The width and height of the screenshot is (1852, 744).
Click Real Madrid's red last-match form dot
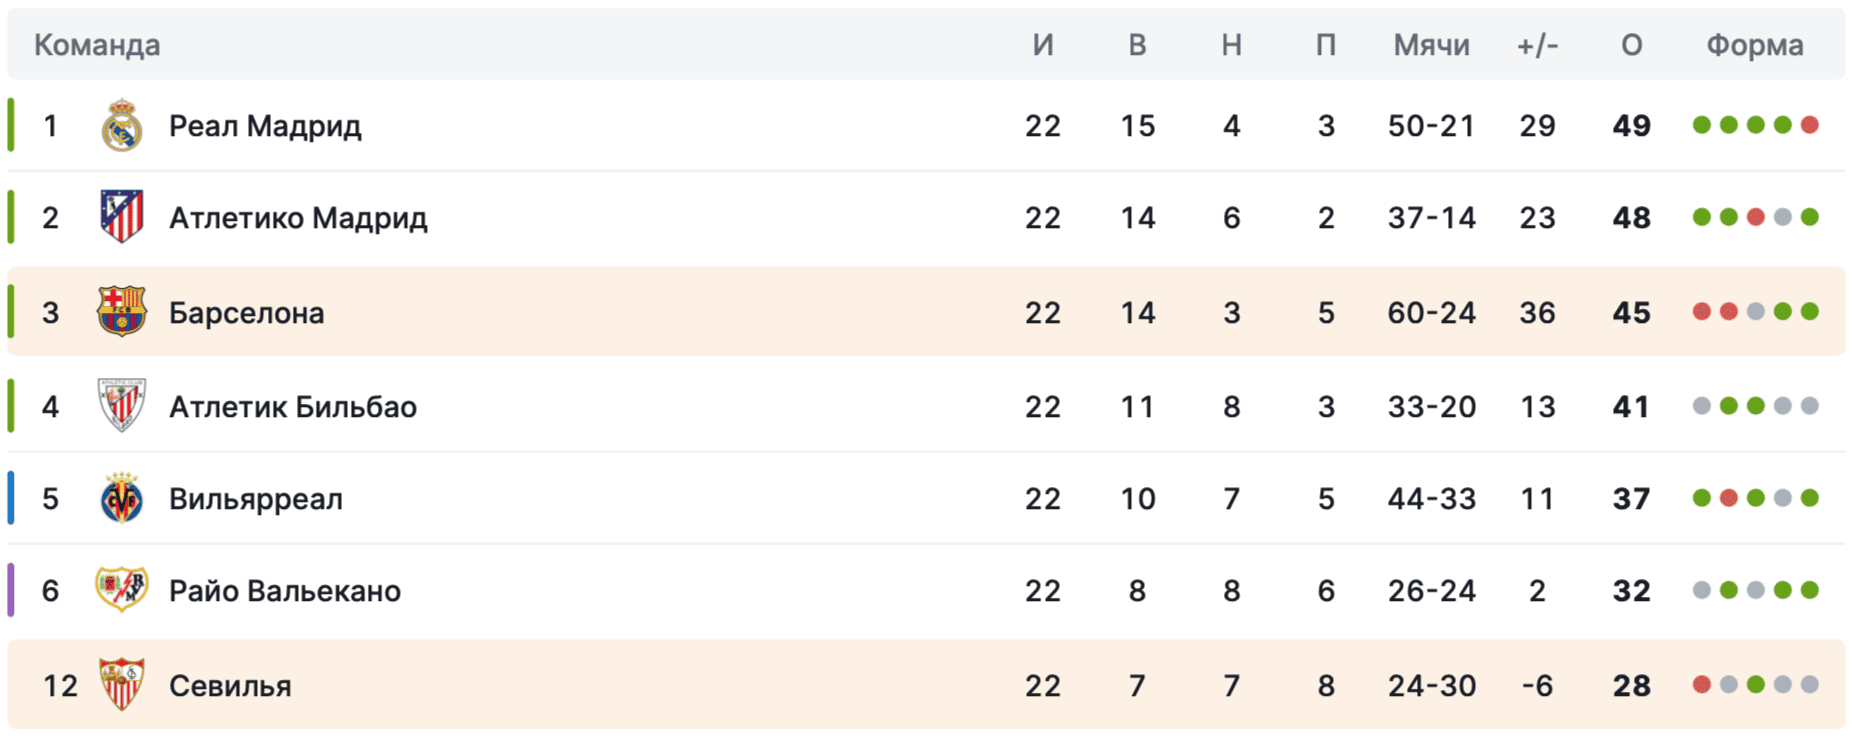pyautogui.click(x=1809, y=125)
